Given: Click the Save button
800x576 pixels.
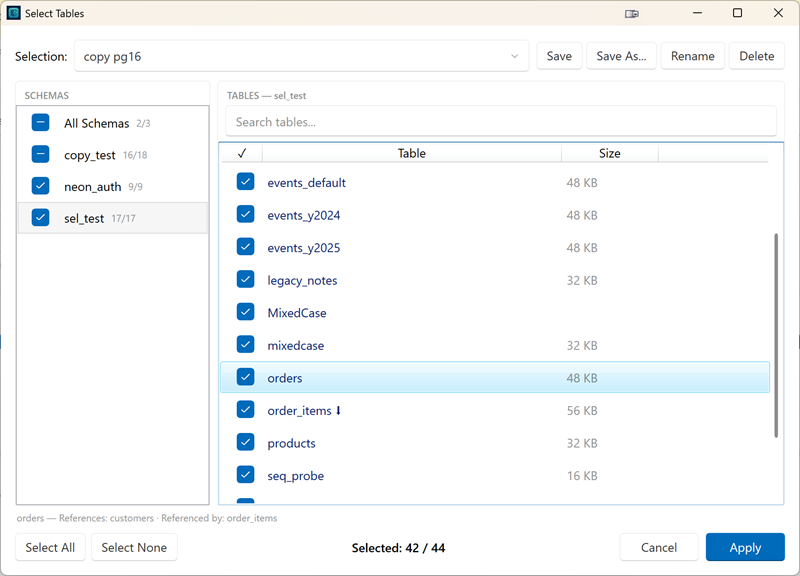Looking at the screenshot, I should pos(559,56).
